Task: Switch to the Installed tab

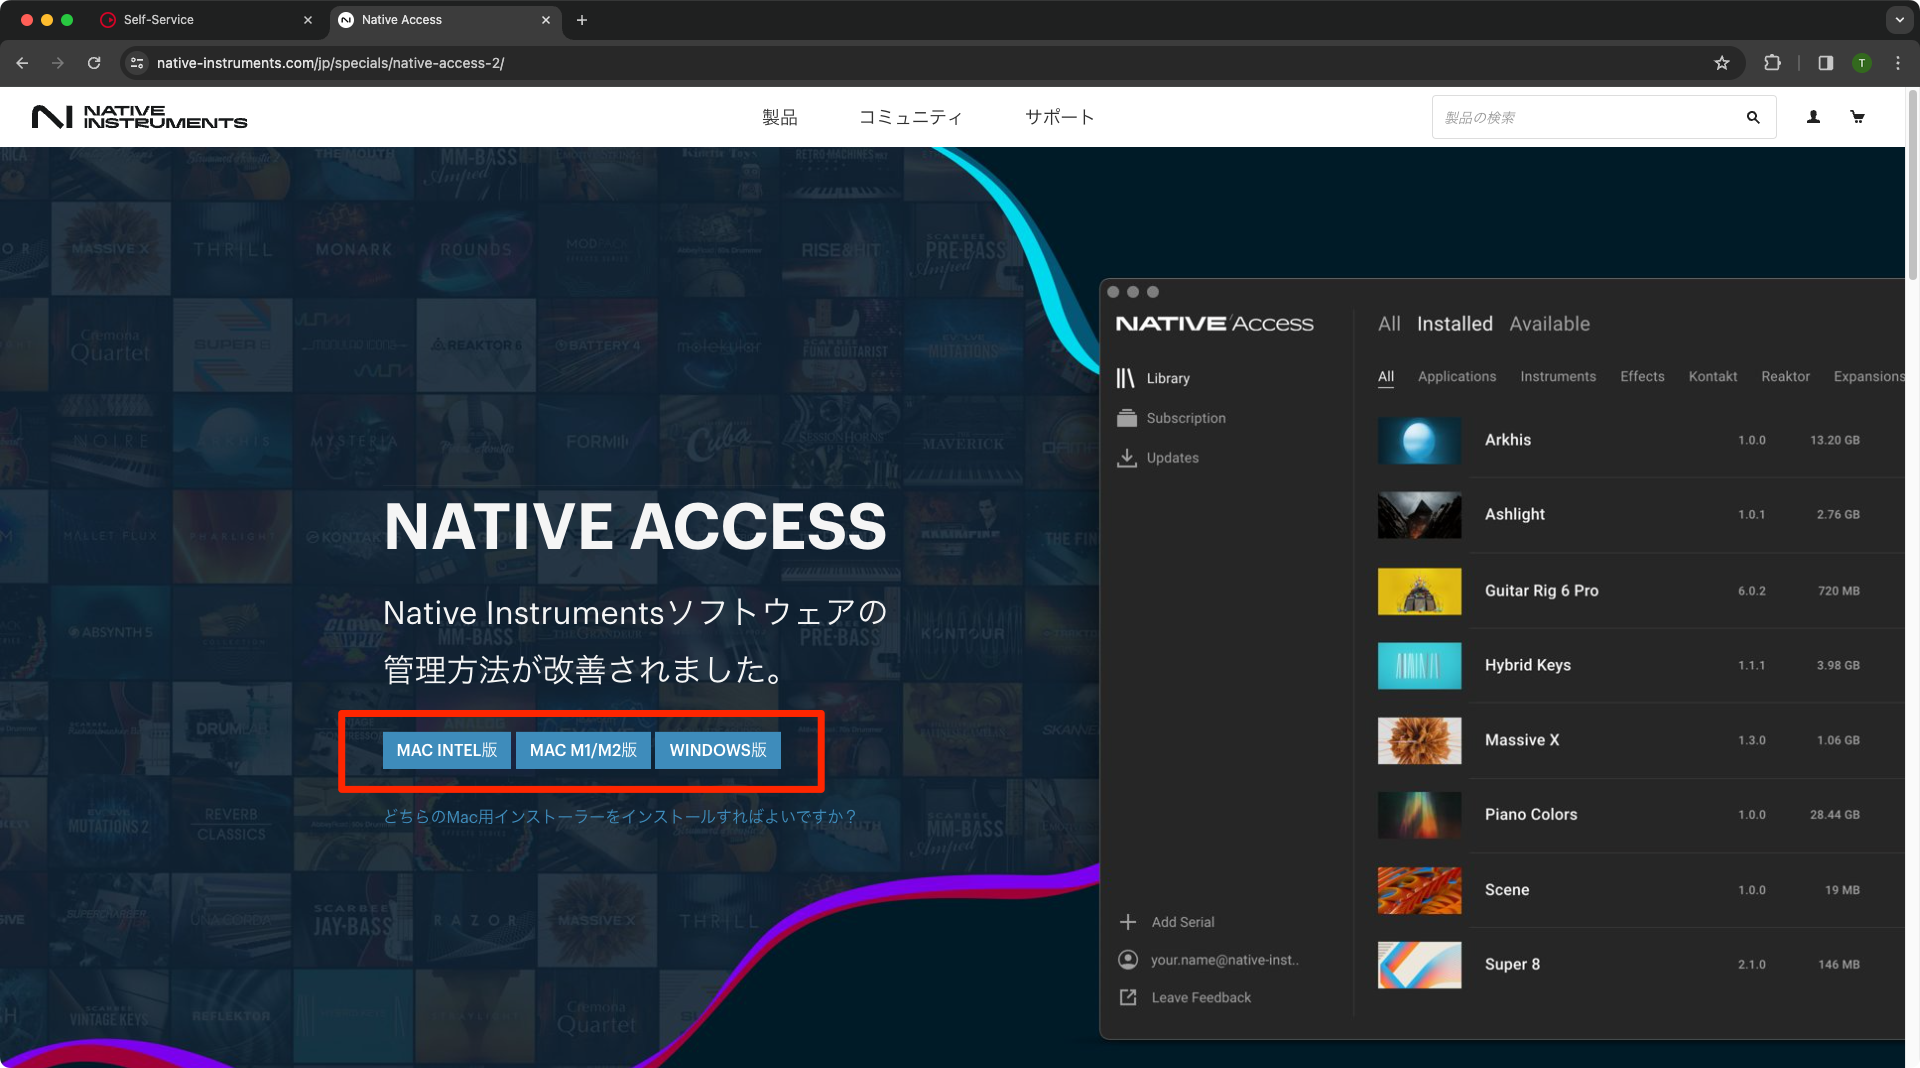Action: 1455,324
